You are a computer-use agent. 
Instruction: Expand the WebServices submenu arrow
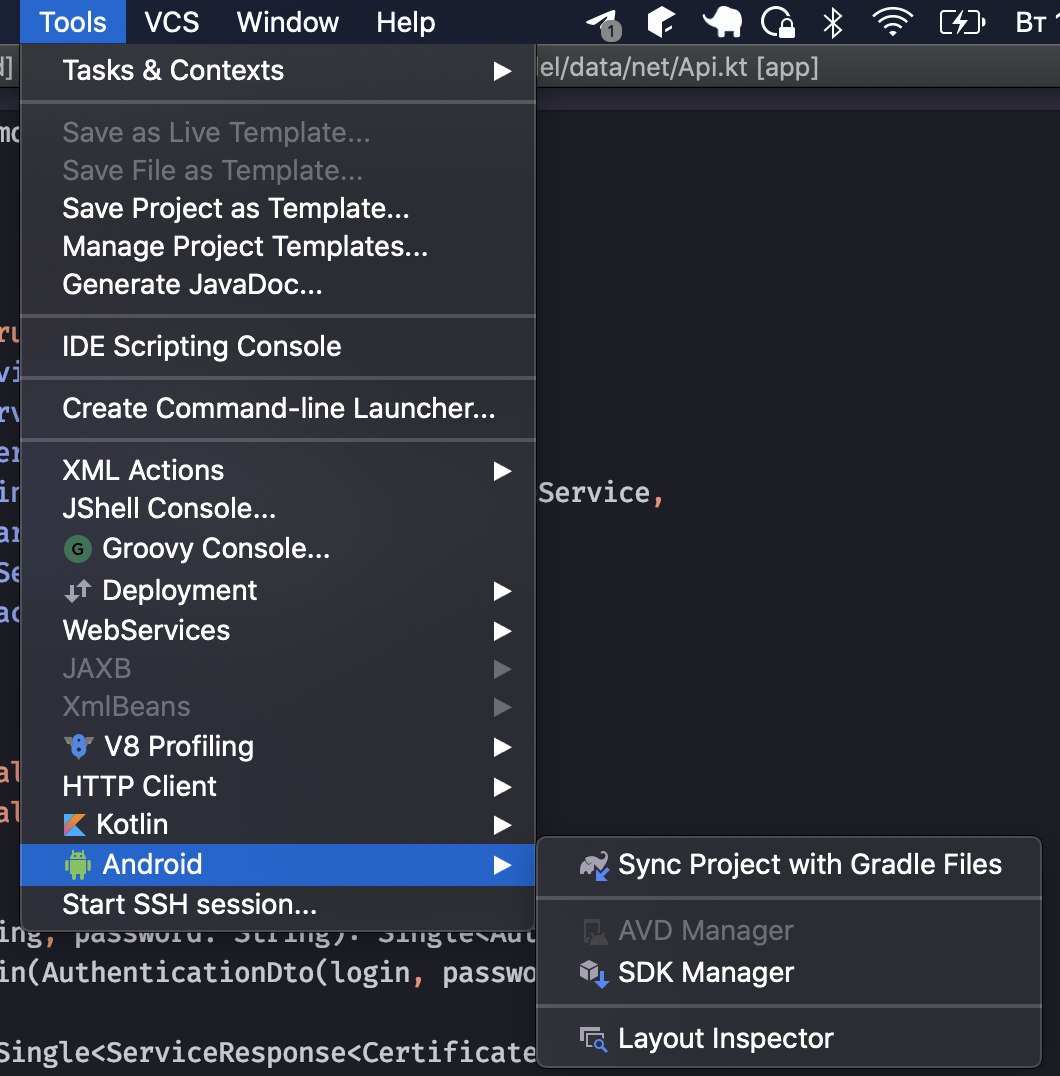pos(502,631)
